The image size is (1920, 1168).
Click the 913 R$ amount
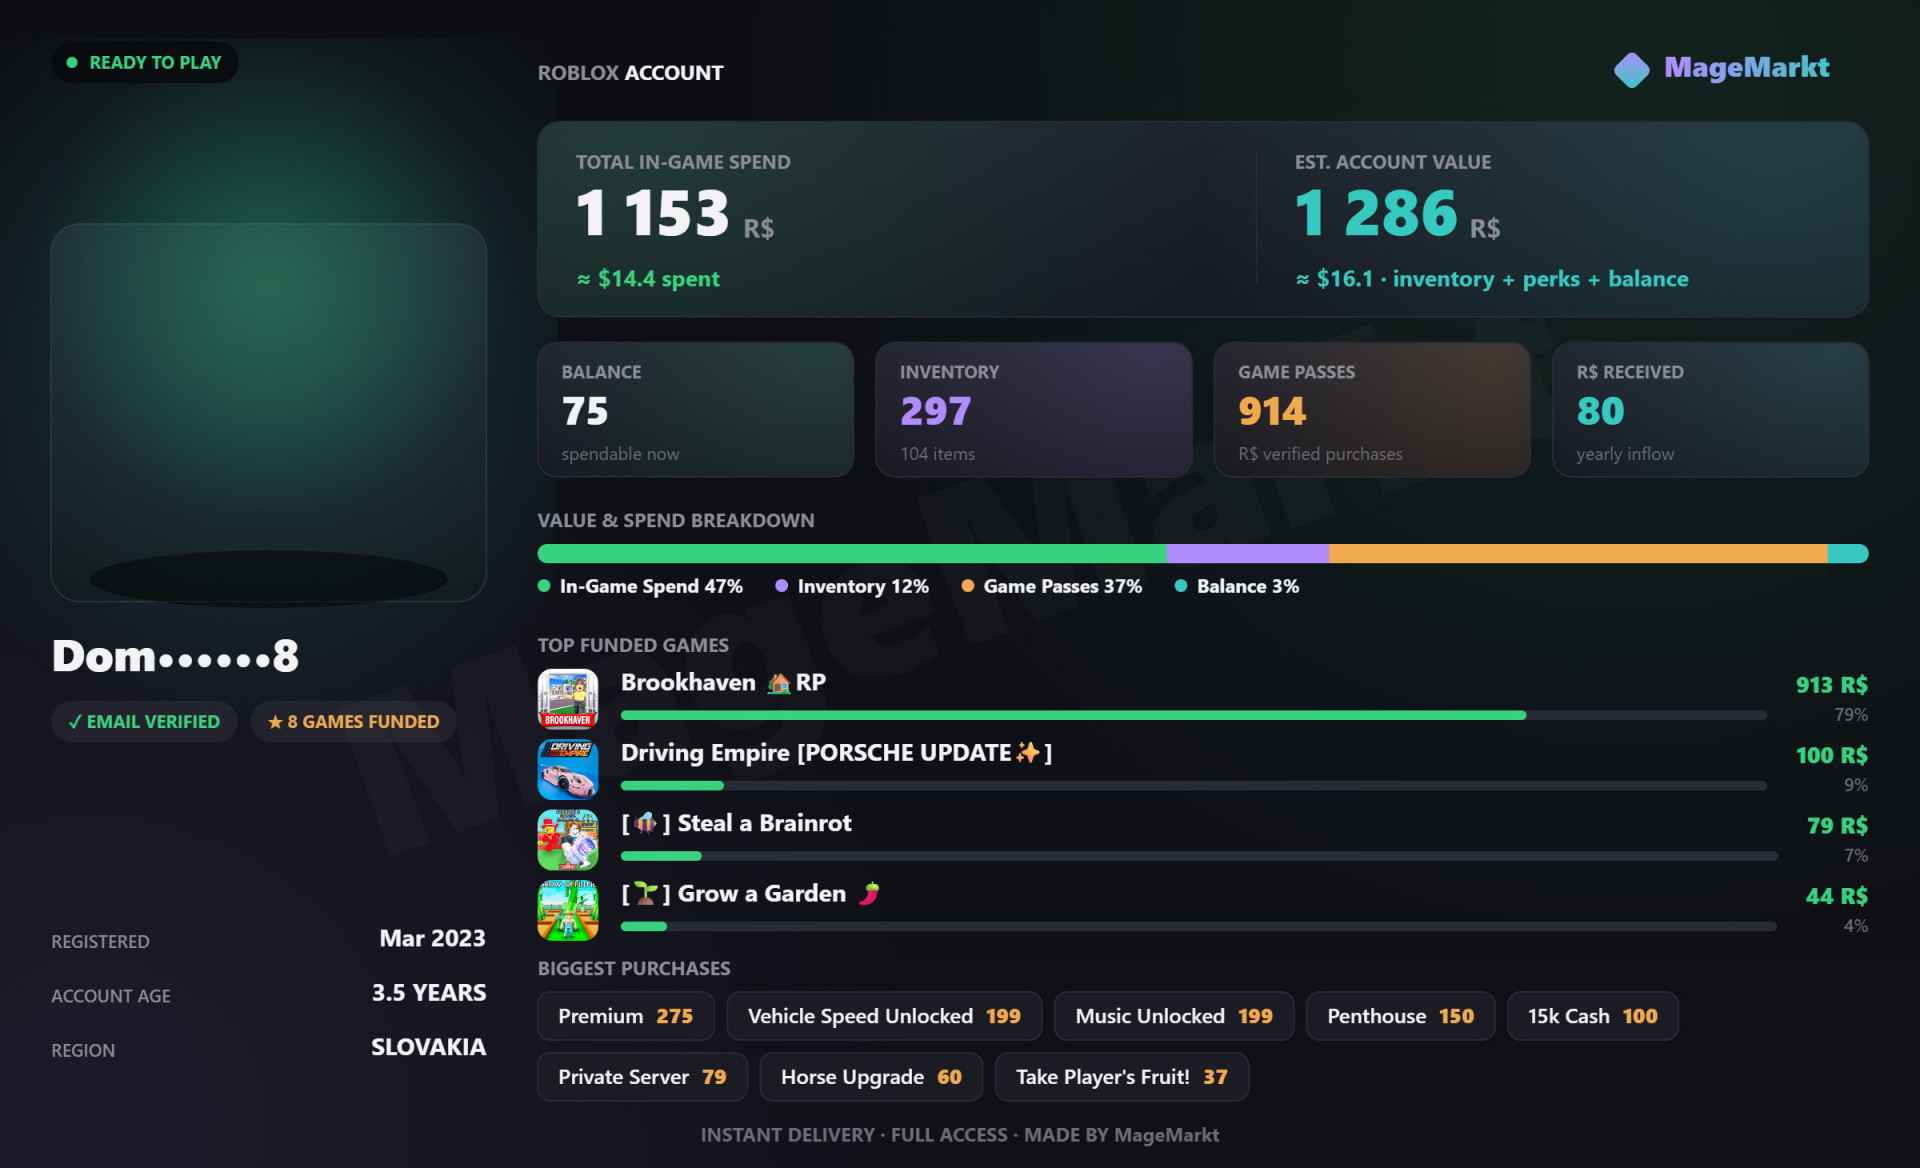click(1831, 685)
